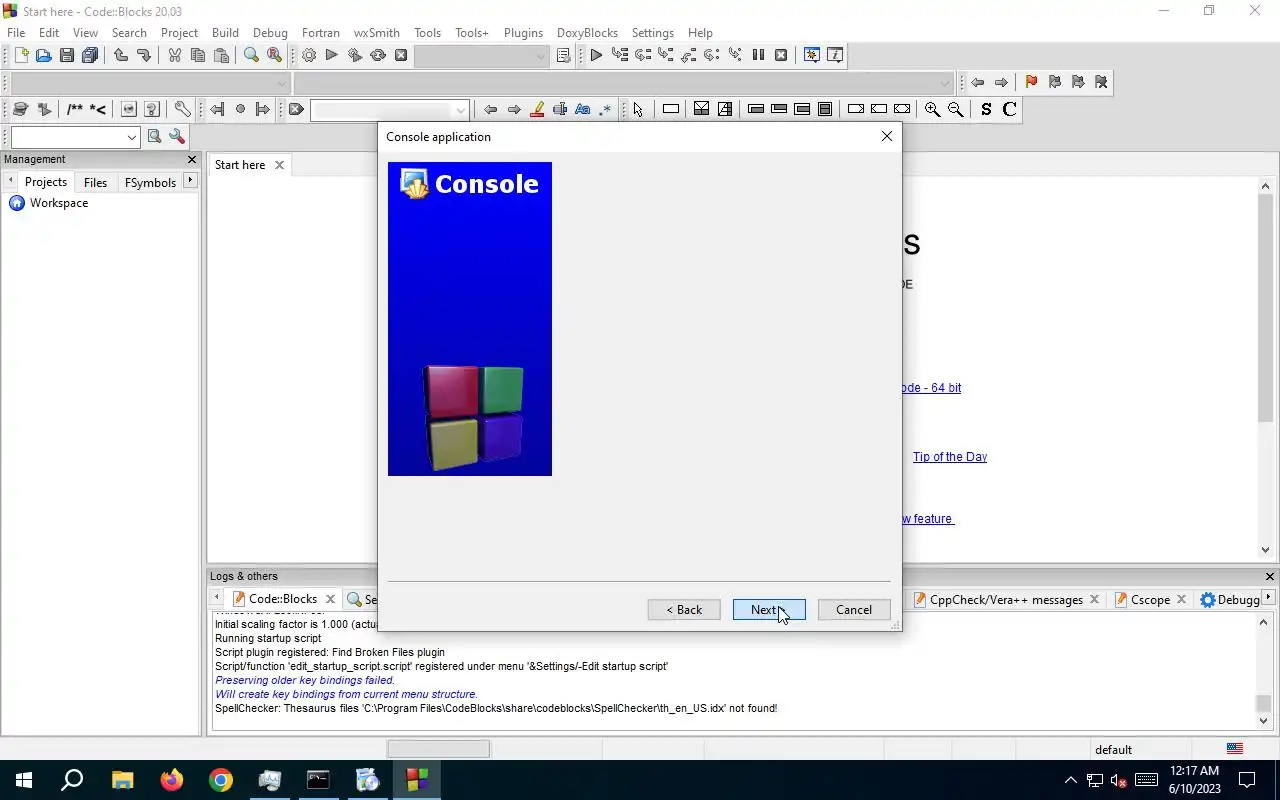Select Workspace in the Projects tree
The image size is (1280, 800).
click(x=59, y=203)
